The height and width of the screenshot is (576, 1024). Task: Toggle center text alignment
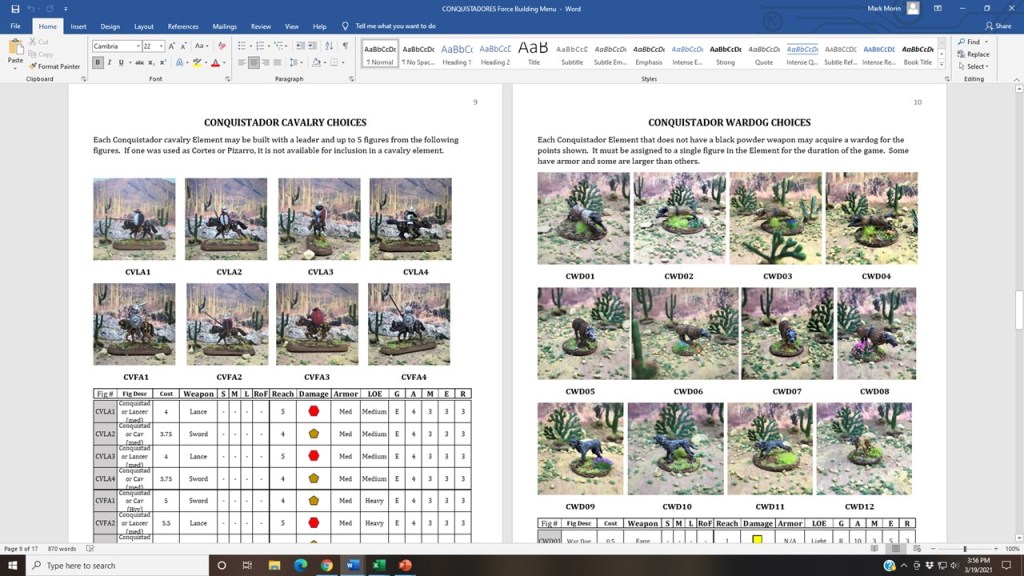point(255,63)
